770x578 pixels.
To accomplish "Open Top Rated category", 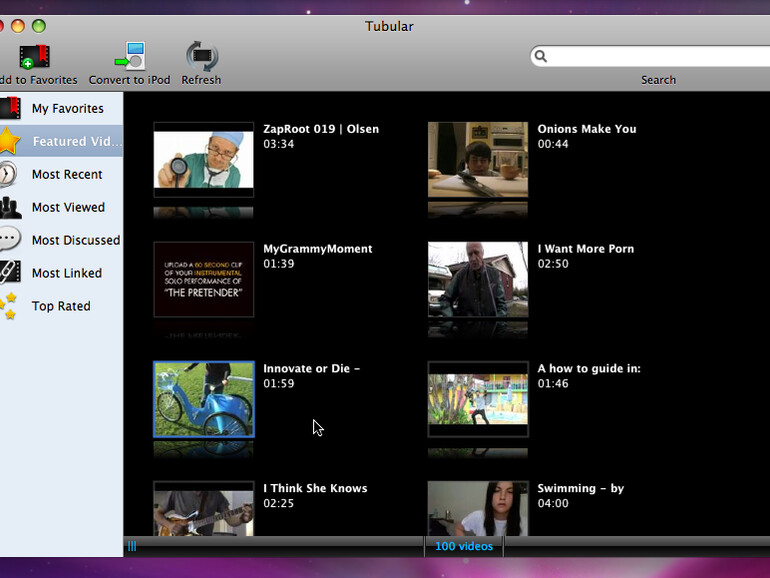I will (x=61, y=306).
